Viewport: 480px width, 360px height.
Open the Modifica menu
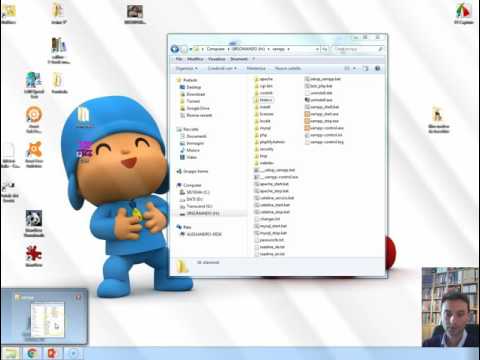(195, 59)
